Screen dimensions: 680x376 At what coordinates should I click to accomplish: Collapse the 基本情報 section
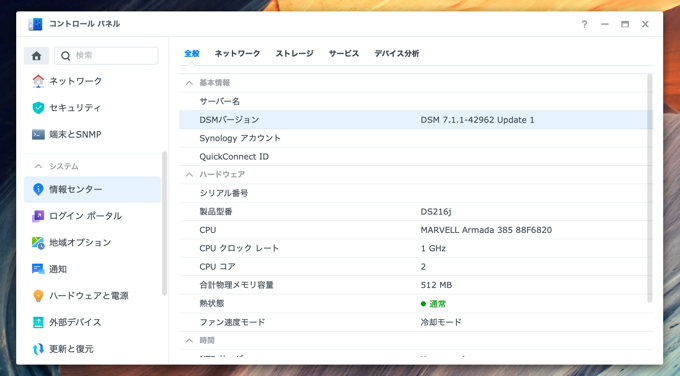[x=189, y=83]
